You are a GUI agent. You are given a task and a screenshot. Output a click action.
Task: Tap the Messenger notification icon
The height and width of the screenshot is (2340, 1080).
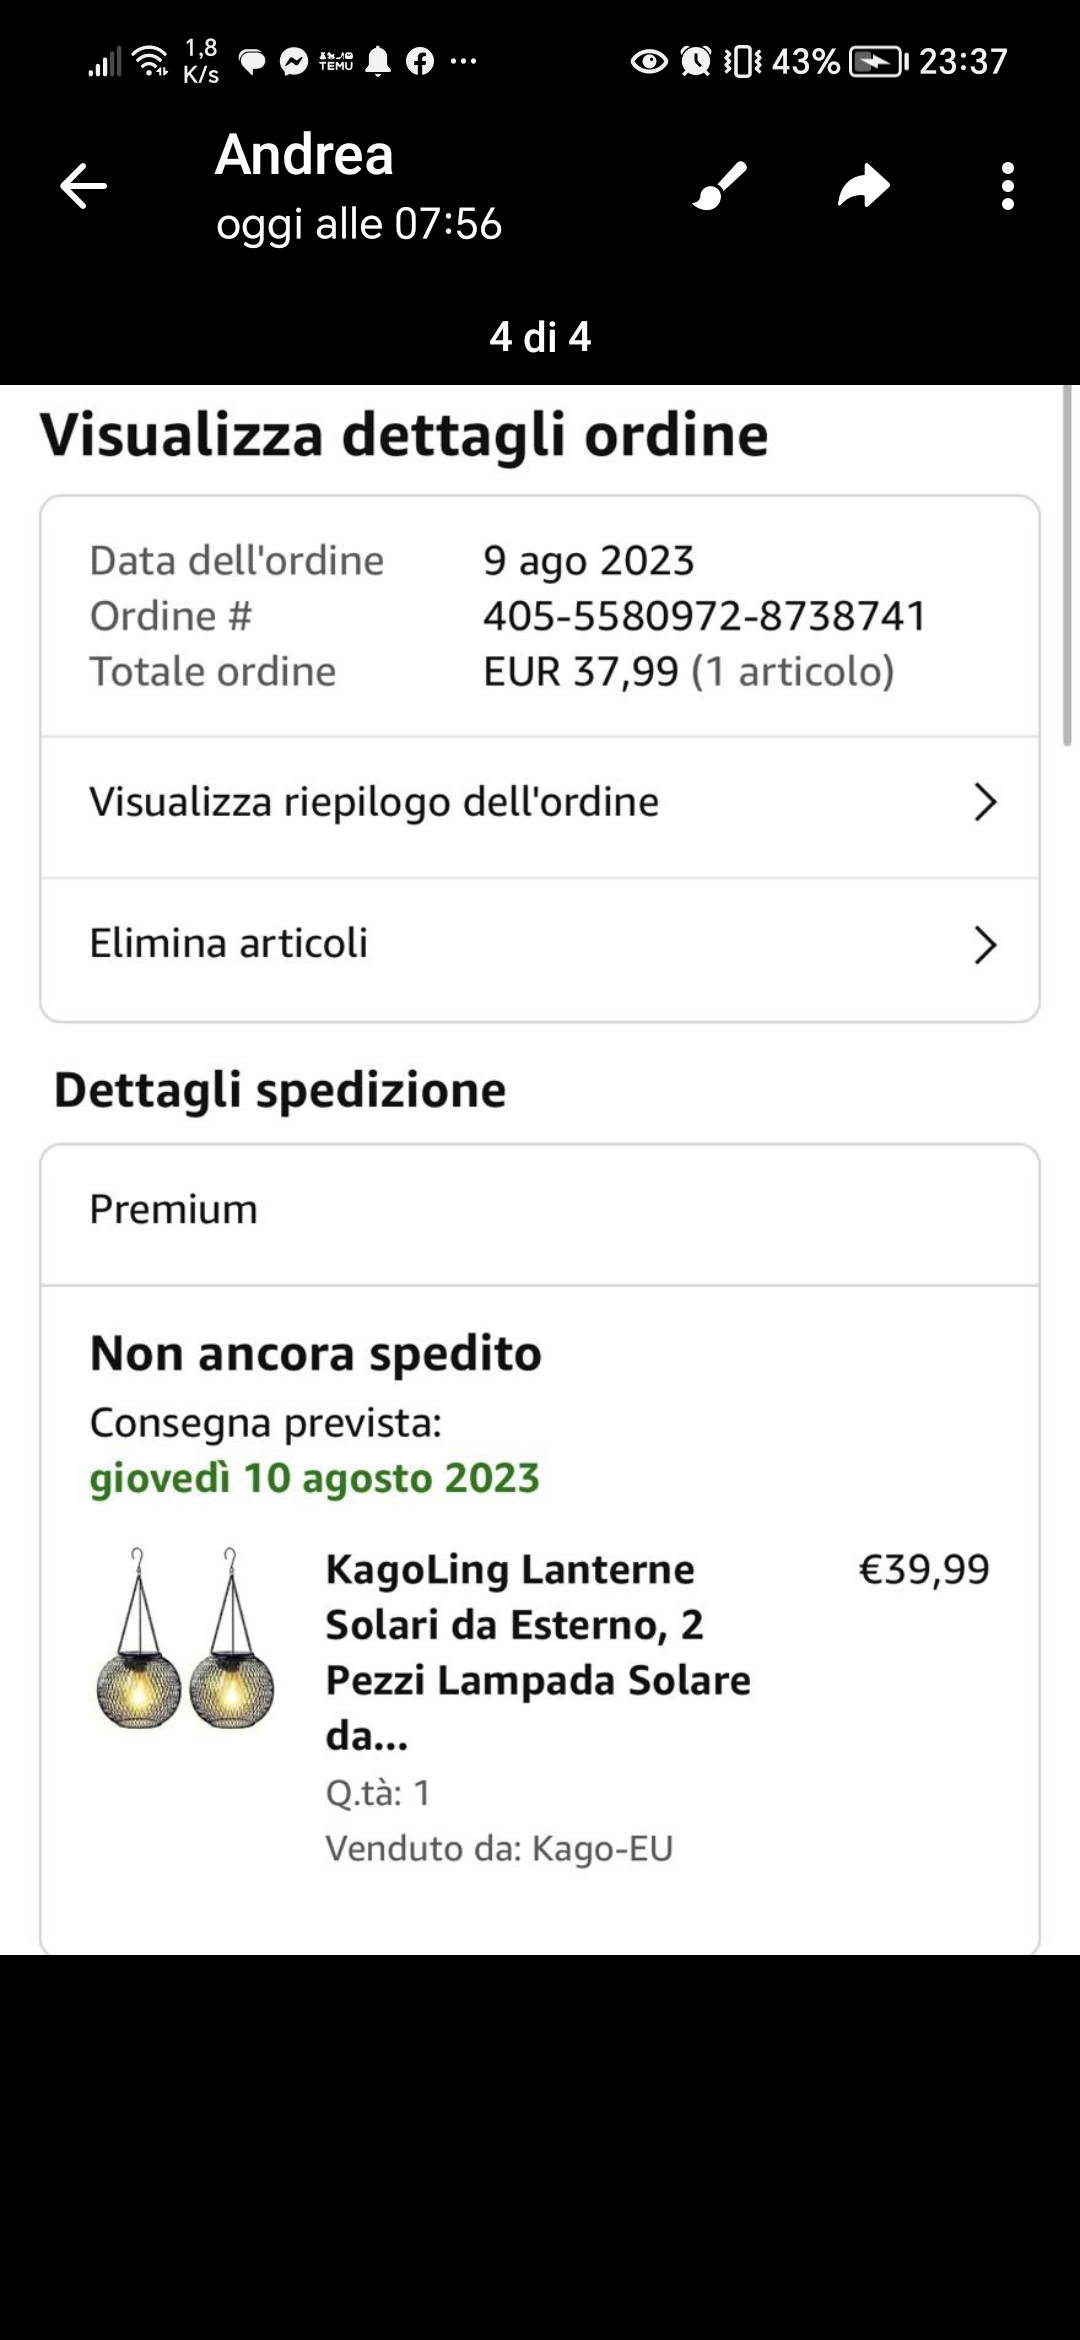293,62
